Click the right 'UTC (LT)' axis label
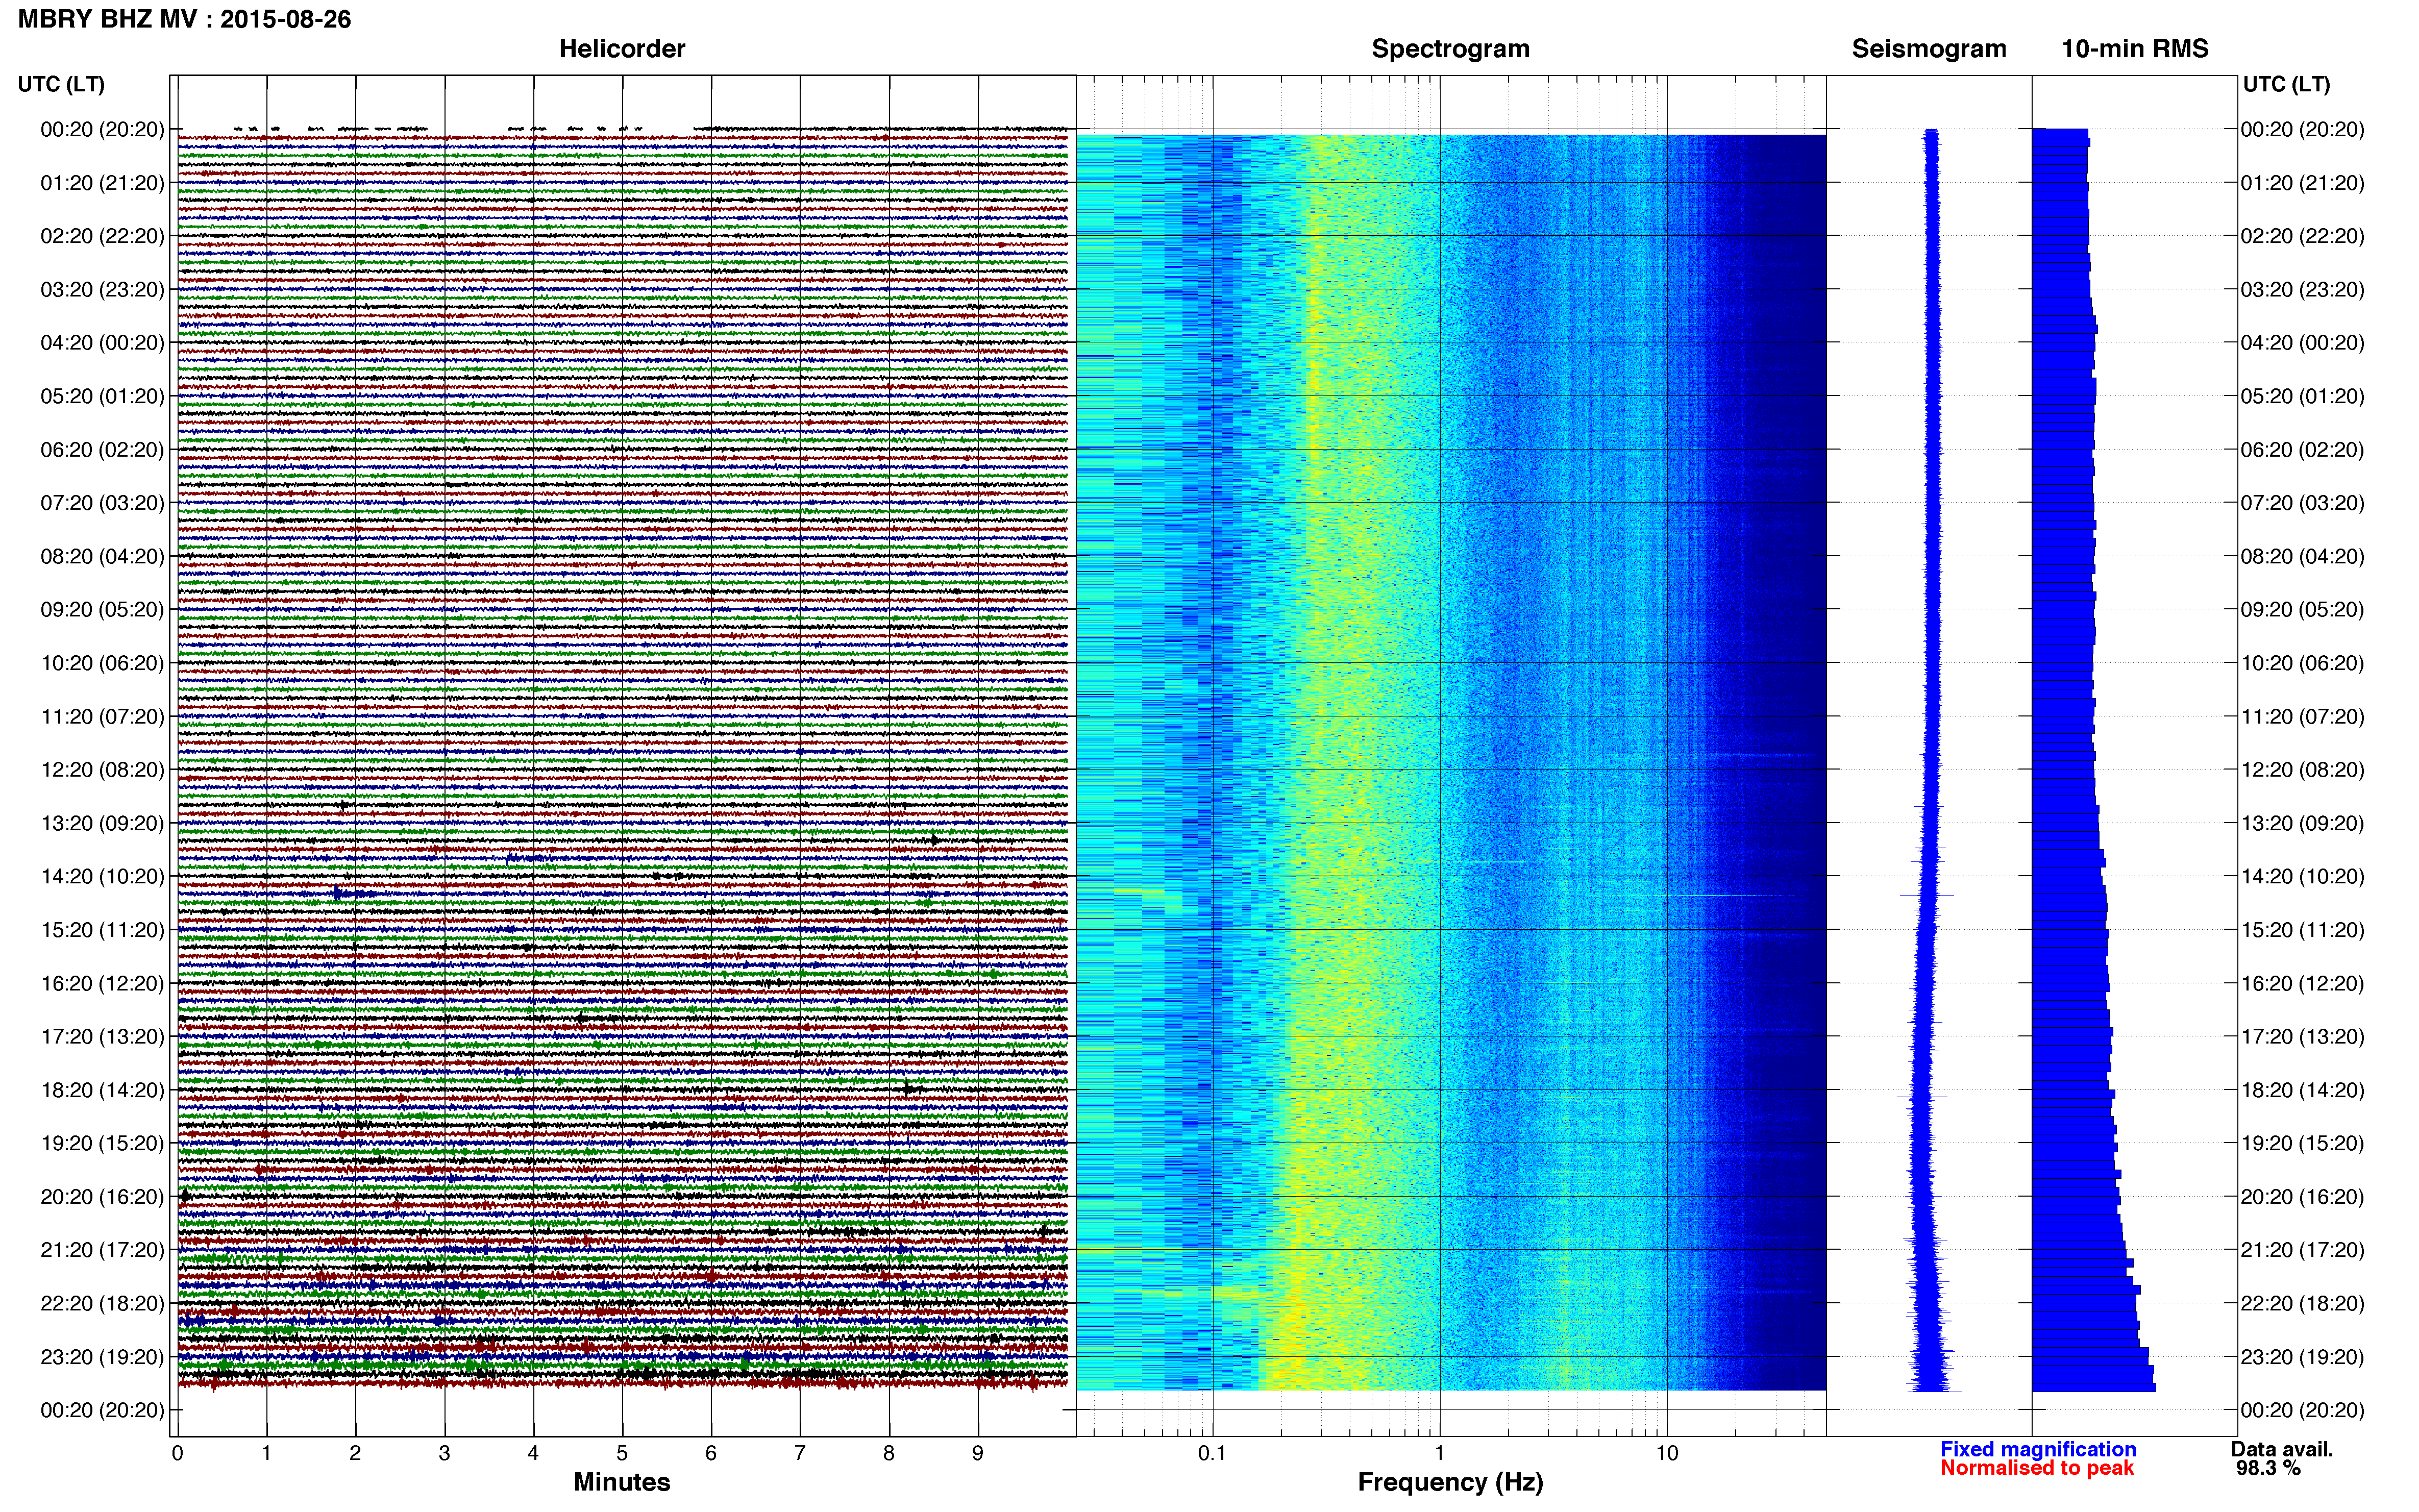 2286,84
